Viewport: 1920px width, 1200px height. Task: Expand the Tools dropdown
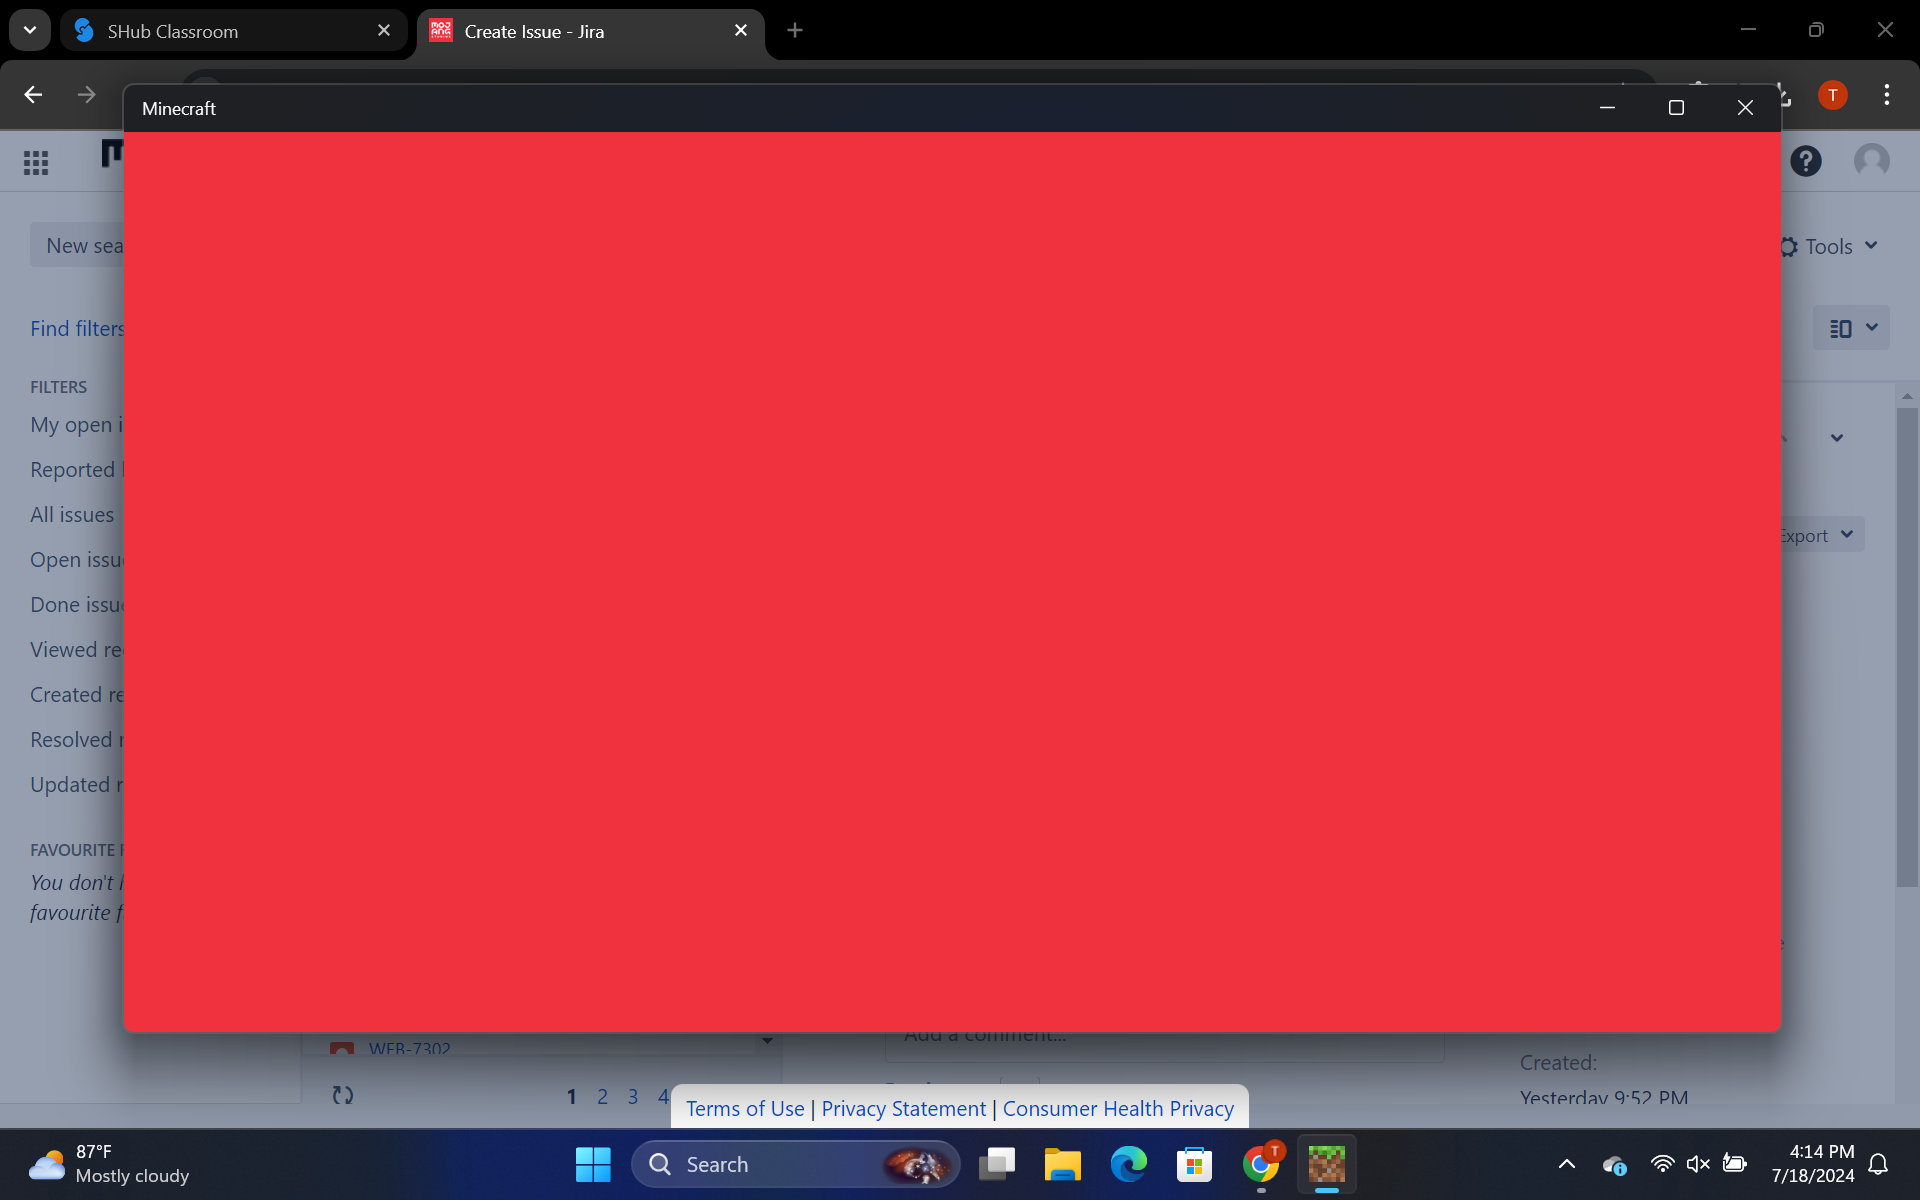coord(1832,247)
